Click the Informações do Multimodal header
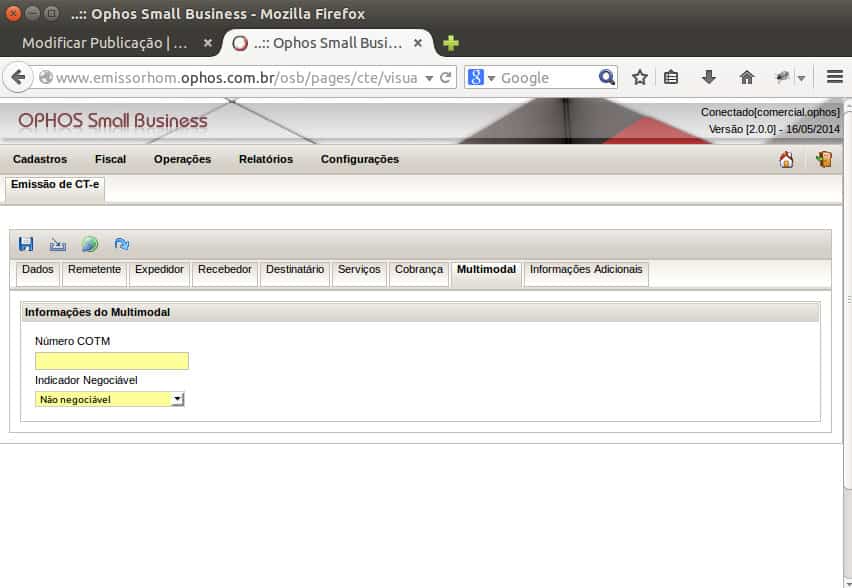The image size is (852, 588). coord(419,312)
